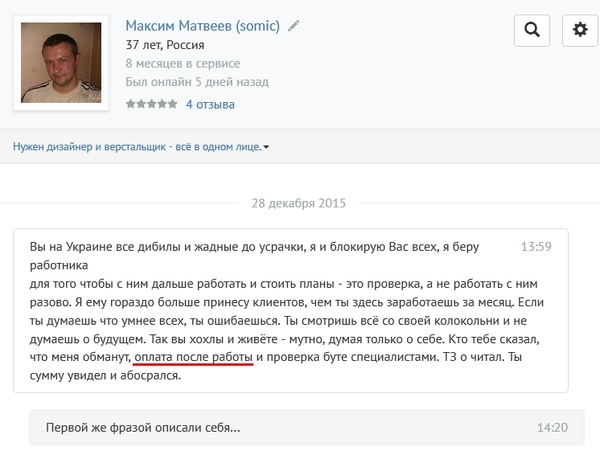Open the profile photo thumbnail
The width and height of the screenshot is (600, 455).
pos(61,63)
